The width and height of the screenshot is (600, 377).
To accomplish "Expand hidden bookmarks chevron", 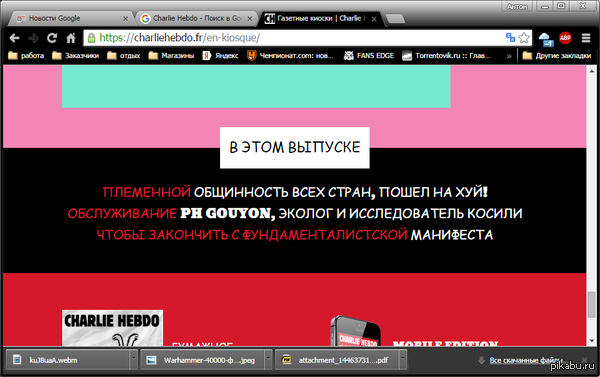I will tap(509, 56).
